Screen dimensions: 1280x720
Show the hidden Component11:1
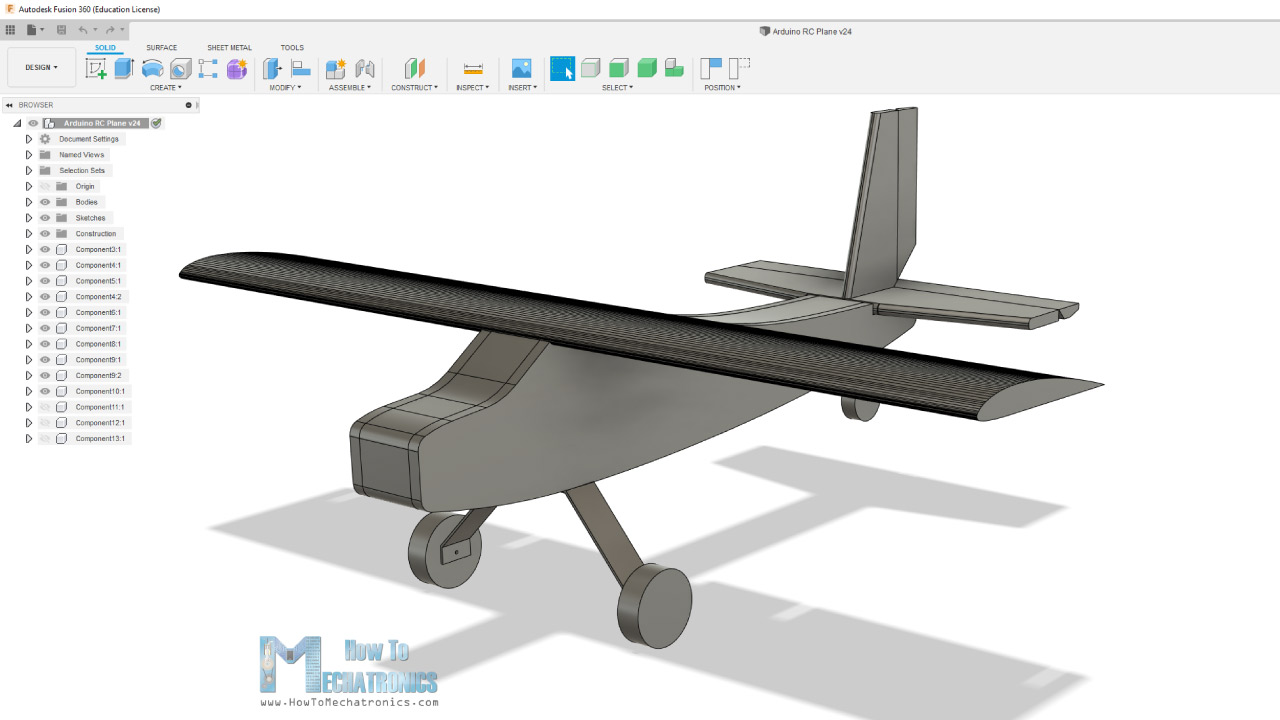(x=45, y=407)
